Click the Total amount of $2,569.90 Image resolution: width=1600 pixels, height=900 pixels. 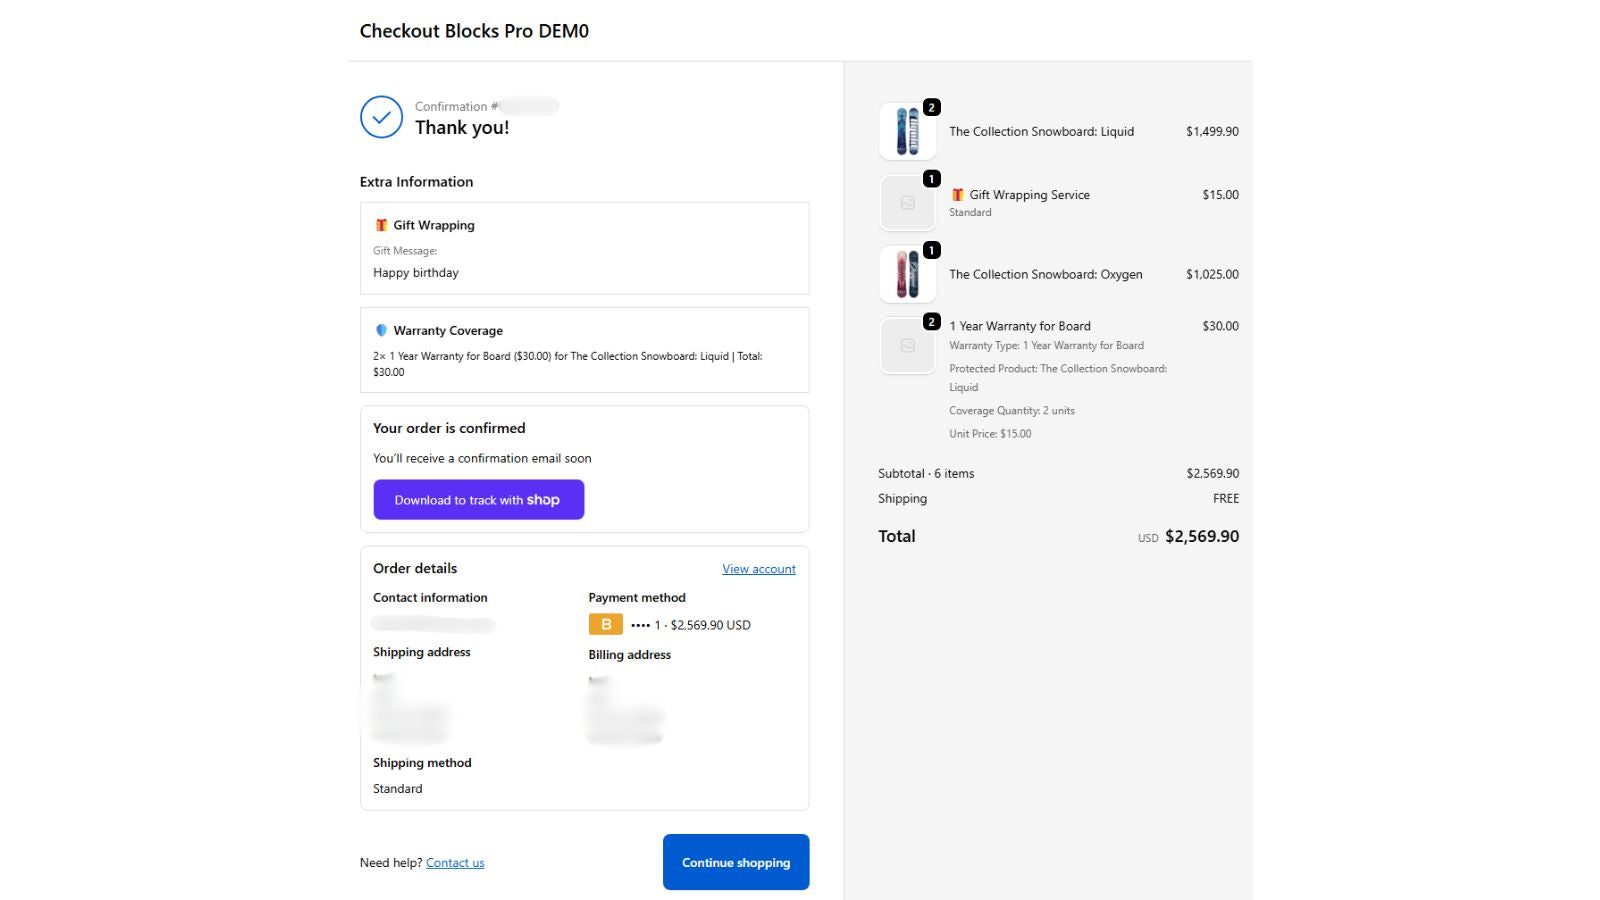pos(1201,536)
